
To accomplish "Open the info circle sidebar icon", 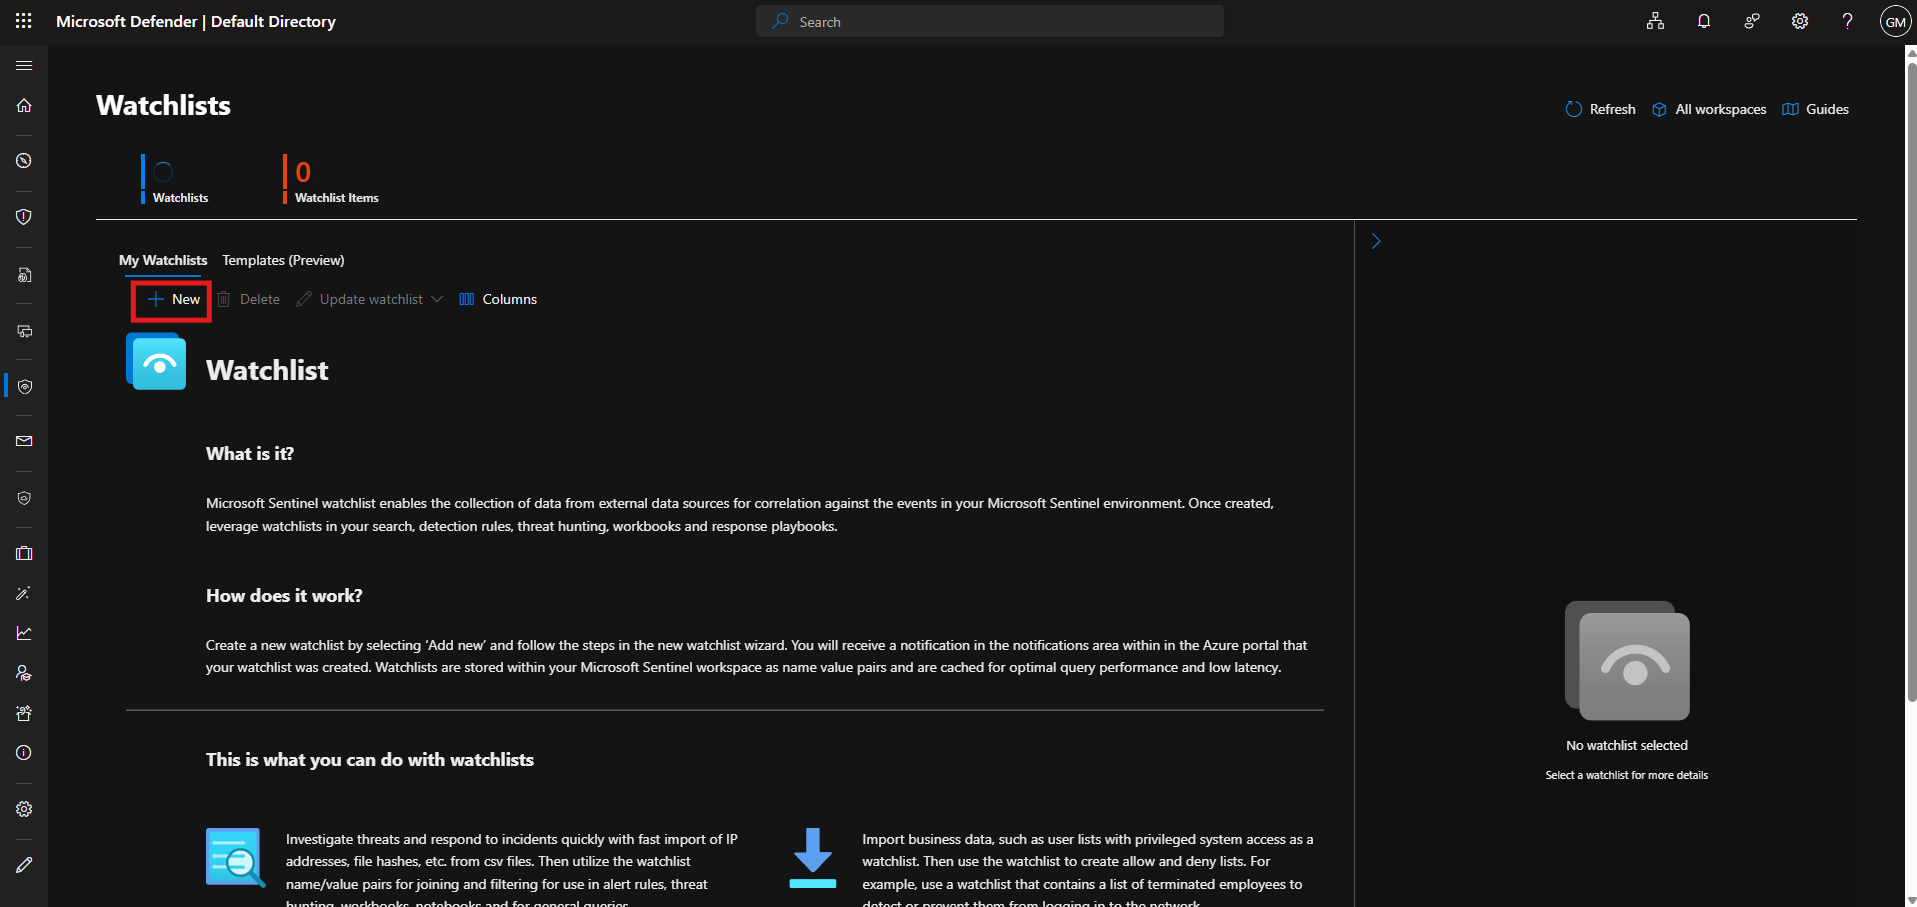I will click(24, 753).
